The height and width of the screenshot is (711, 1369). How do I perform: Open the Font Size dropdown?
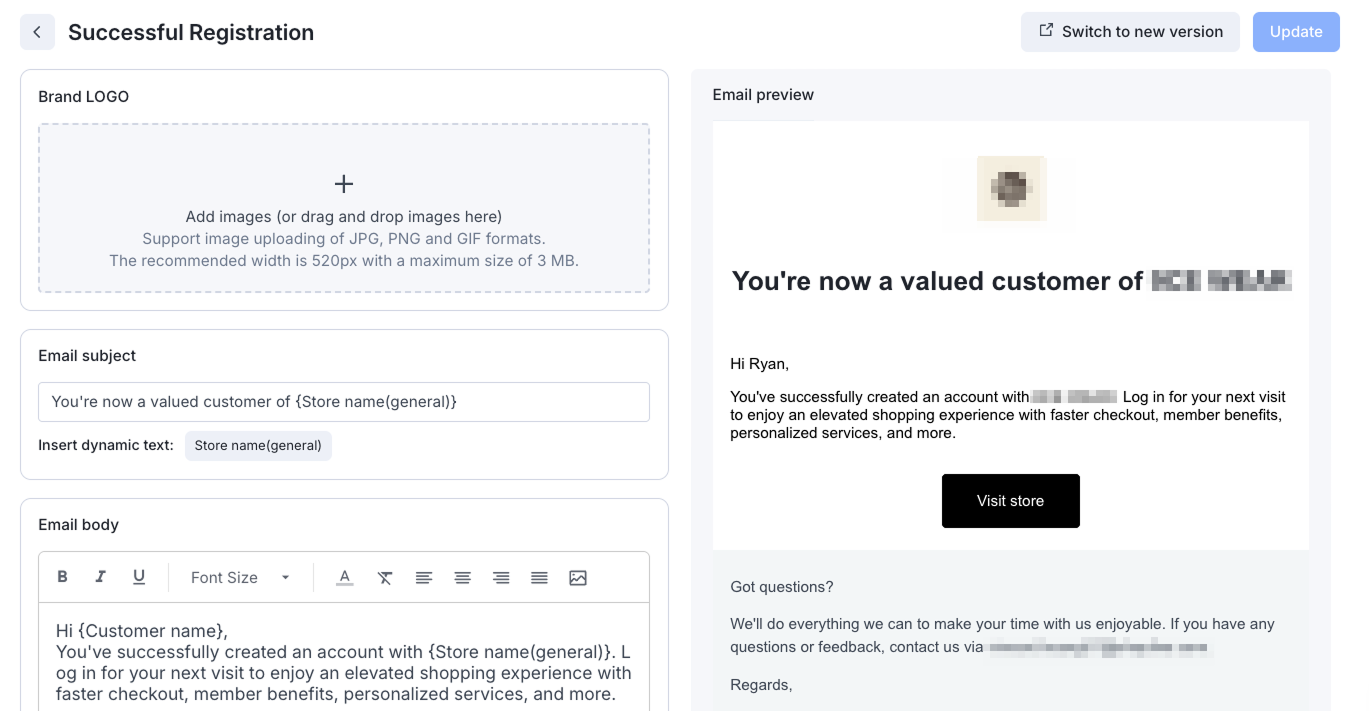click(x=240, y=577)
